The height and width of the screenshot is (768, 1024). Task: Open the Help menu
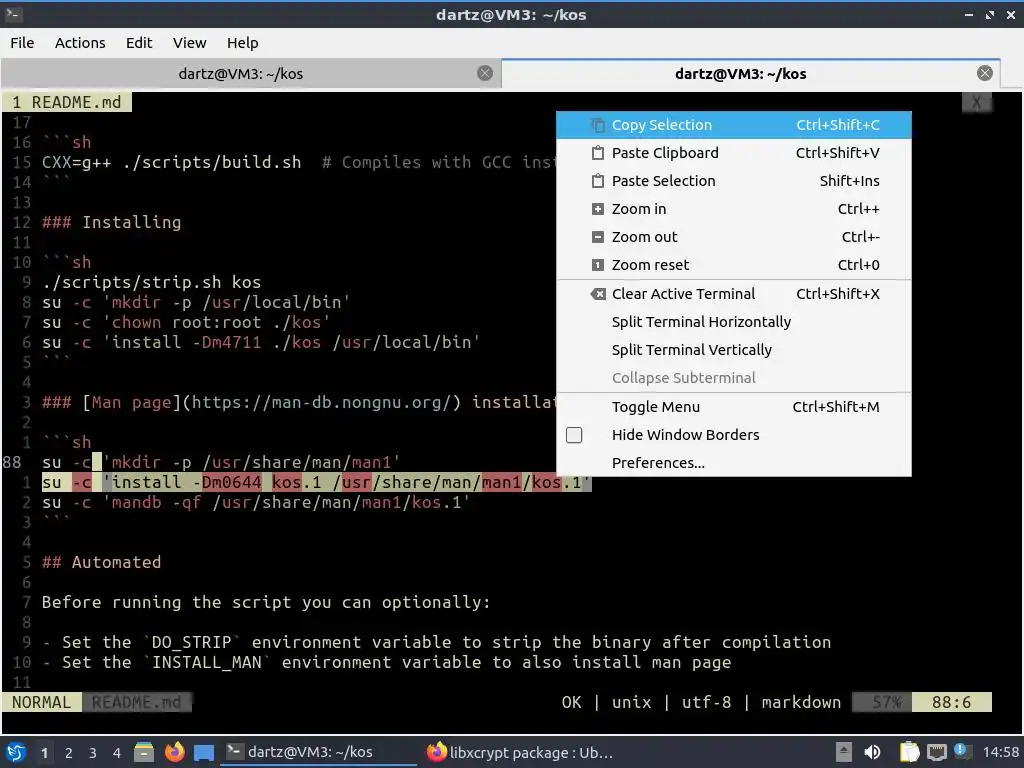pyautogui.click(x=242, y=43)
